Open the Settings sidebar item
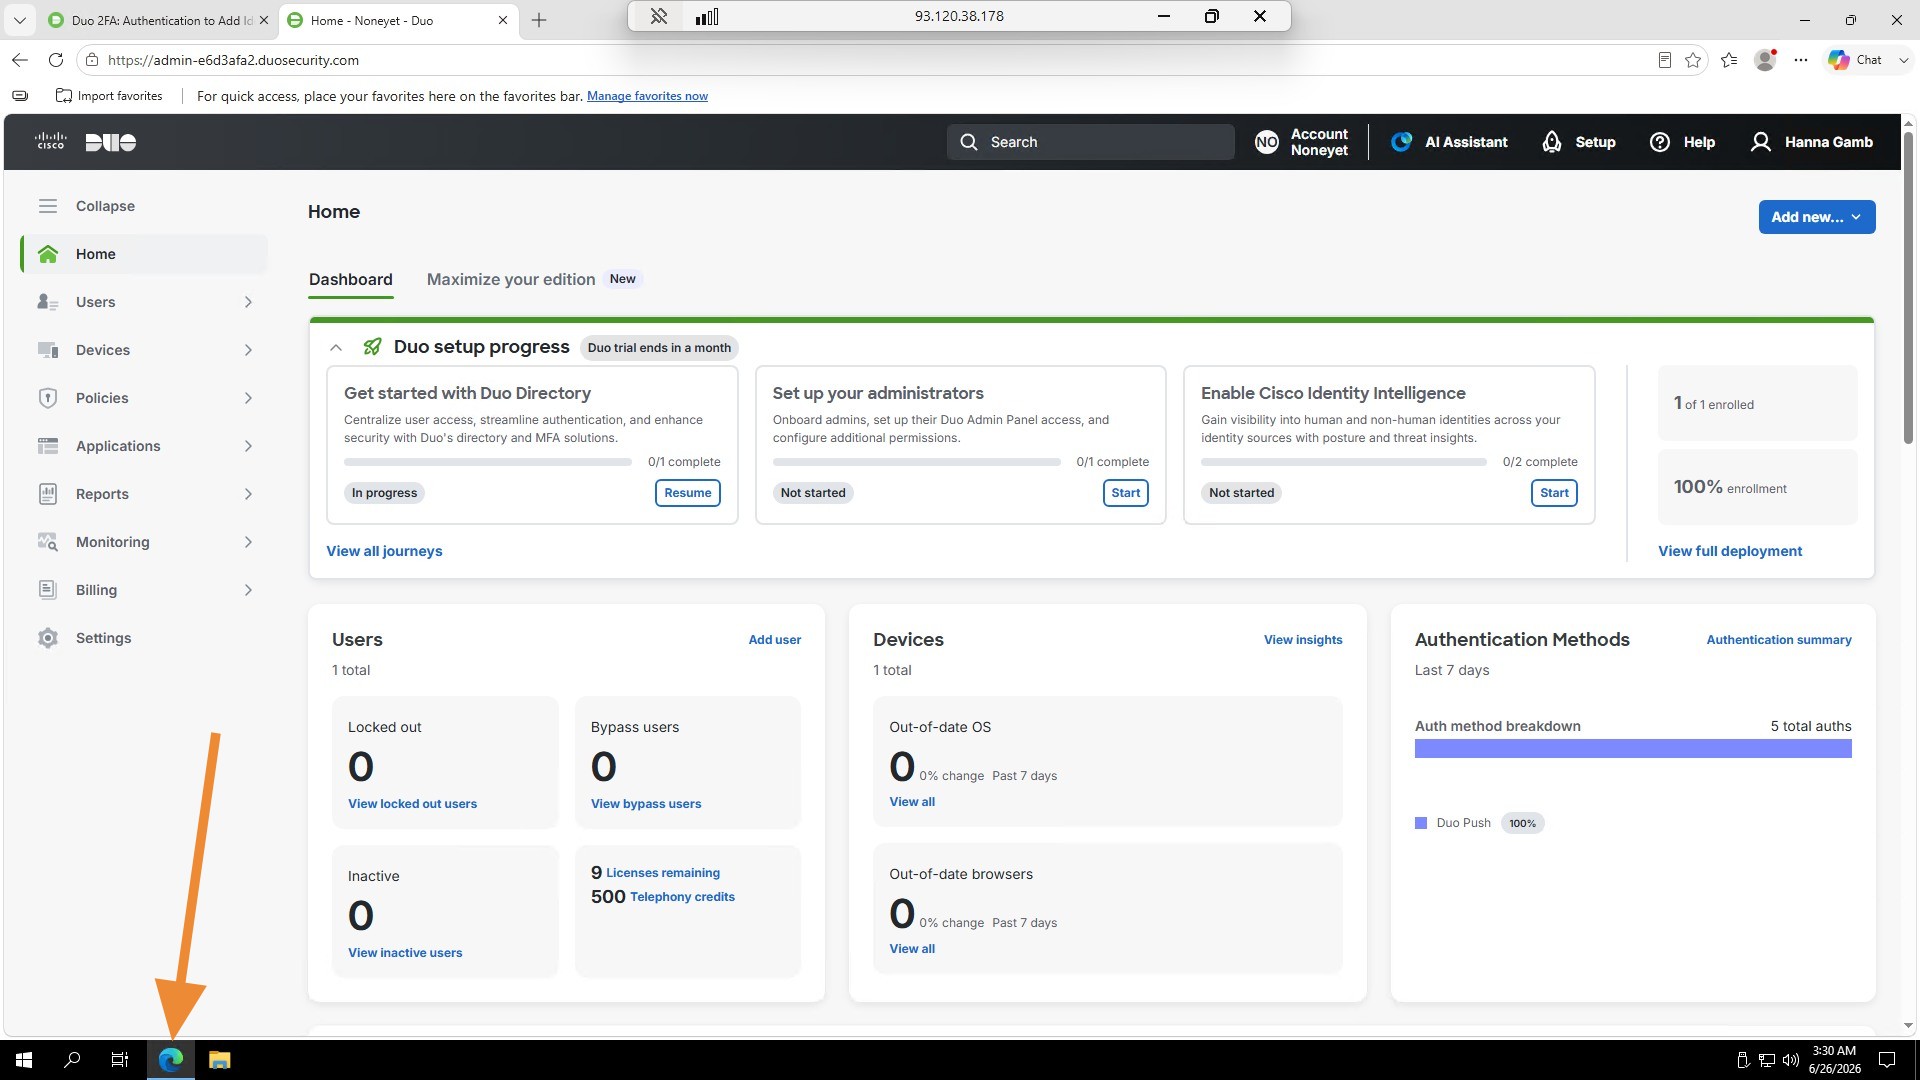This screenshot has width=1920, height=1080. [x=144, y=638]
